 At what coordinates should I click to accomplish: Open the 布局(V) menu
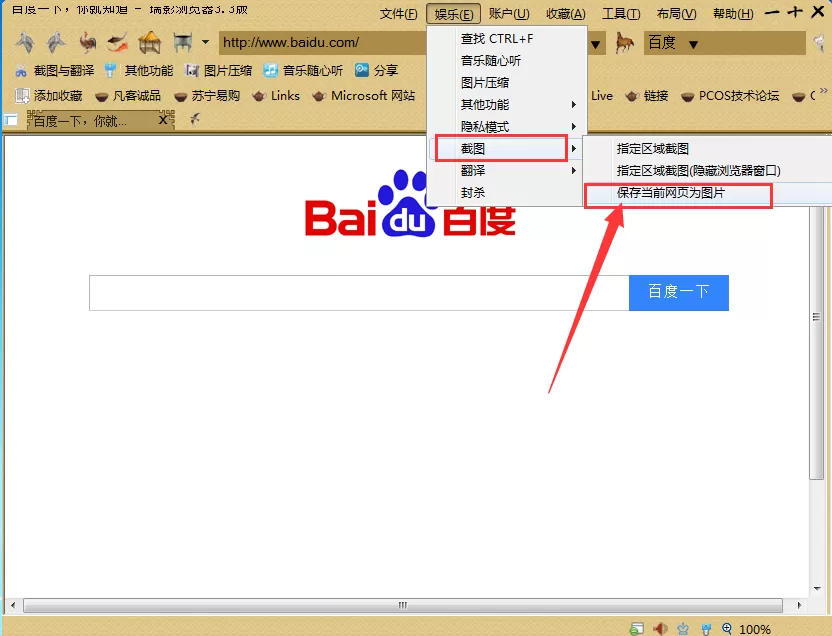[677, 14]
